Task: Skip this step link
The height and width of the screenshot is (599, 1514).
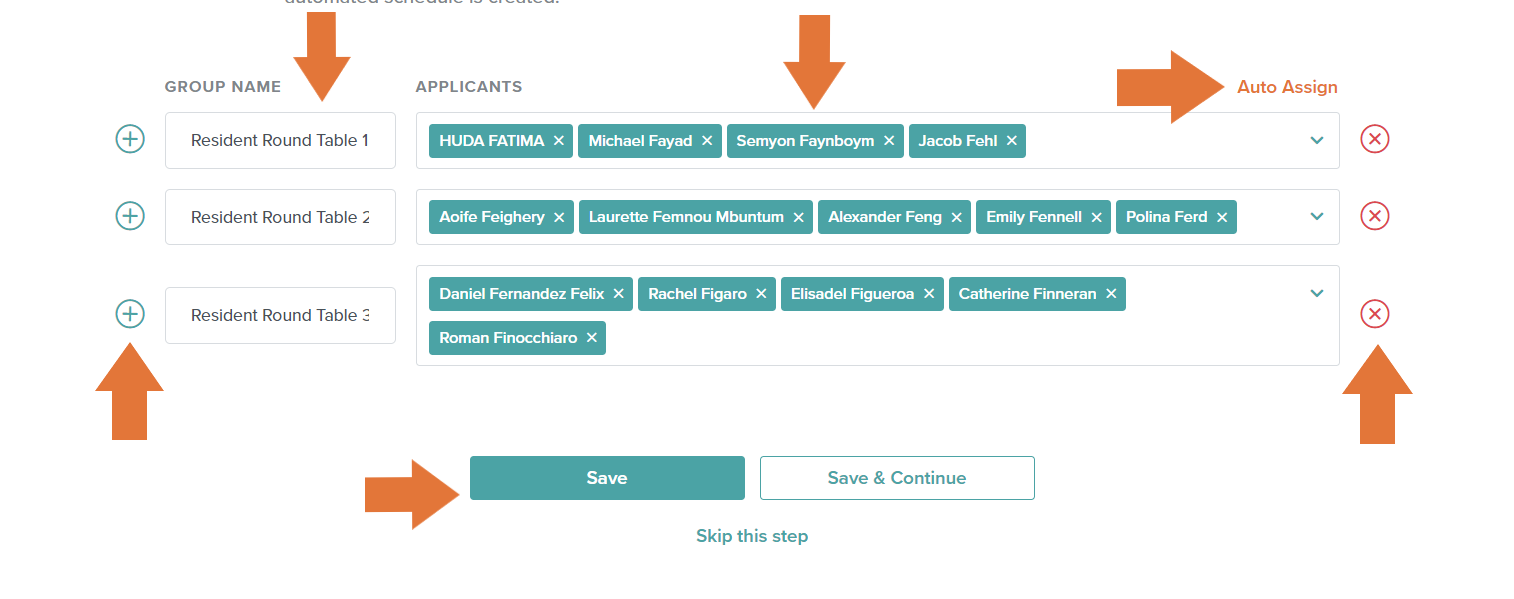Action: click(x=752, y=536)
